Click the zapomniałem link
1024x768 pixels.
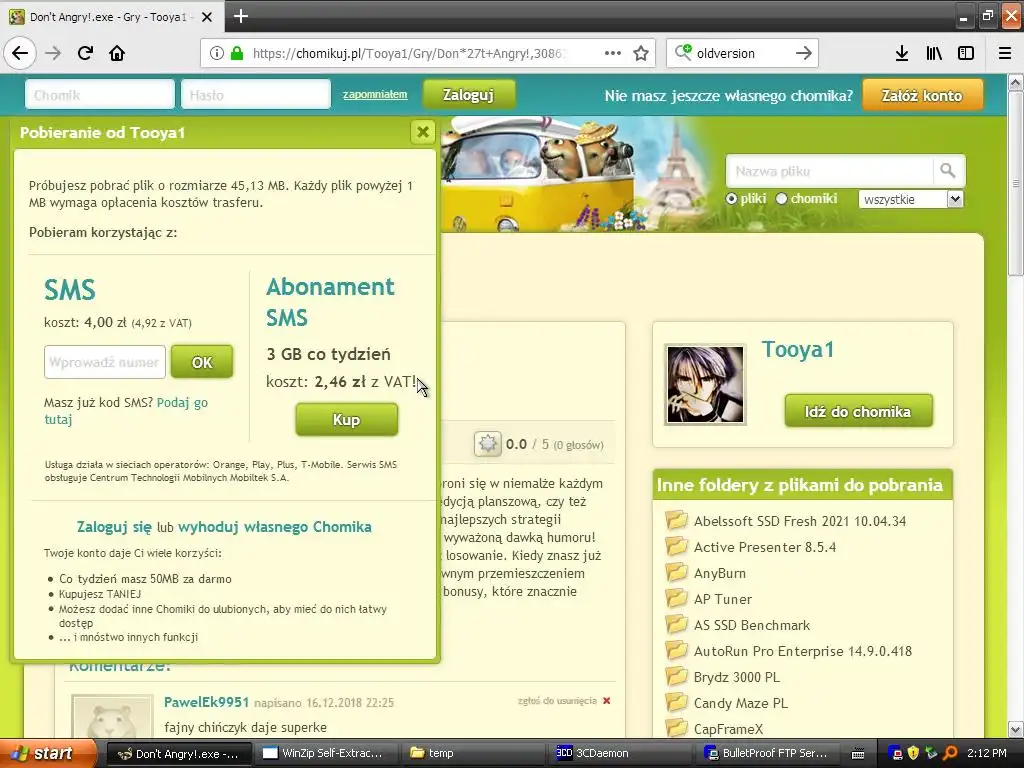[375, 94]
